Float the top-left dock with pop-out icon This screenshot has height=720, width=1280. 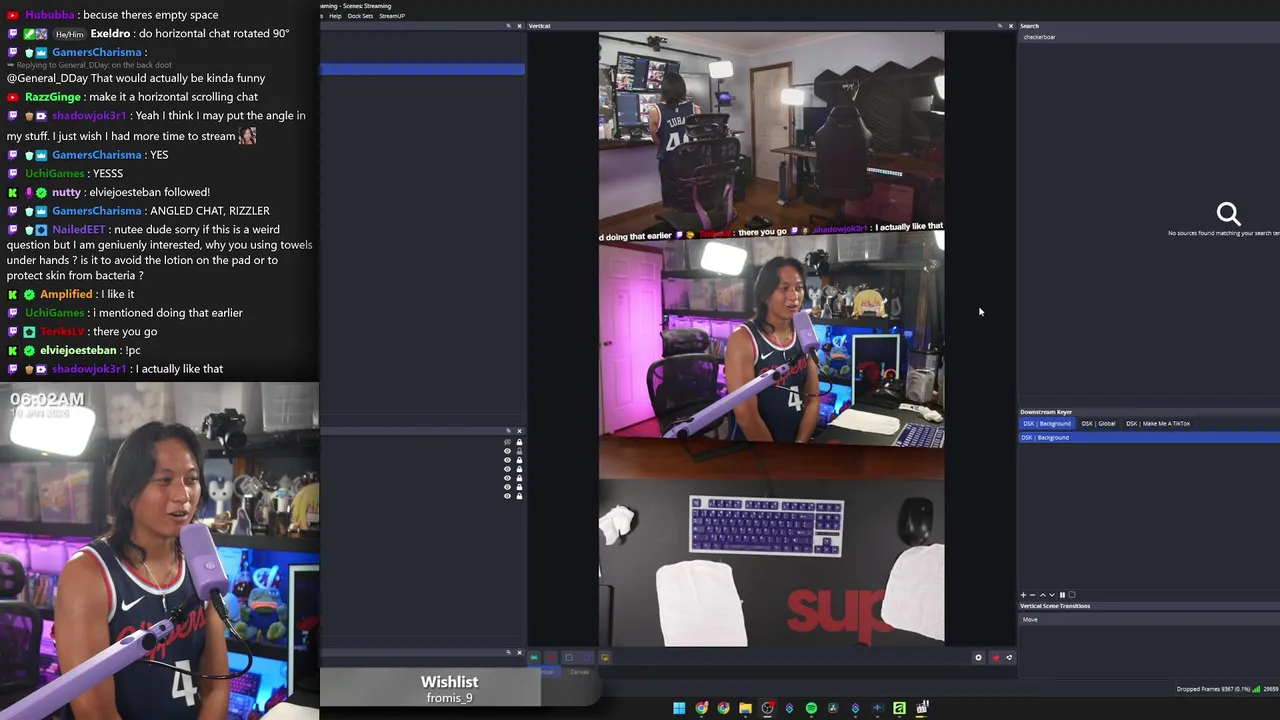click(x=508, y=25)
